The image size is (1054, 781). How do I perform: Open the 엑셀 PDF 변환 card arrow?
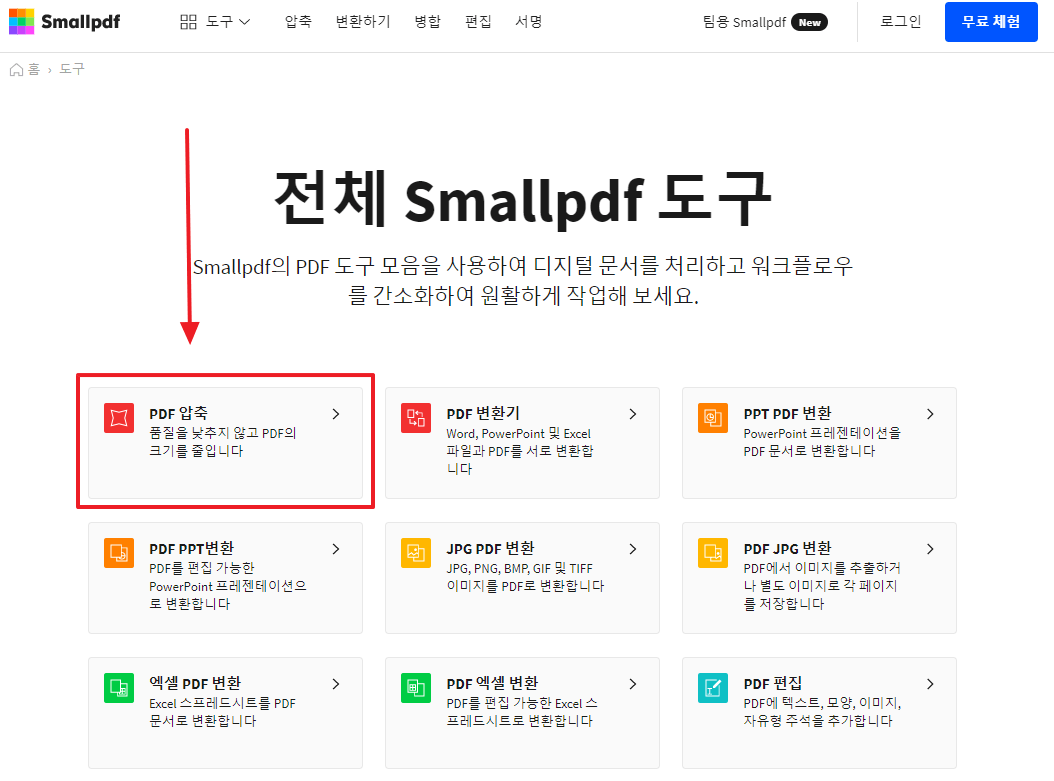336,684
